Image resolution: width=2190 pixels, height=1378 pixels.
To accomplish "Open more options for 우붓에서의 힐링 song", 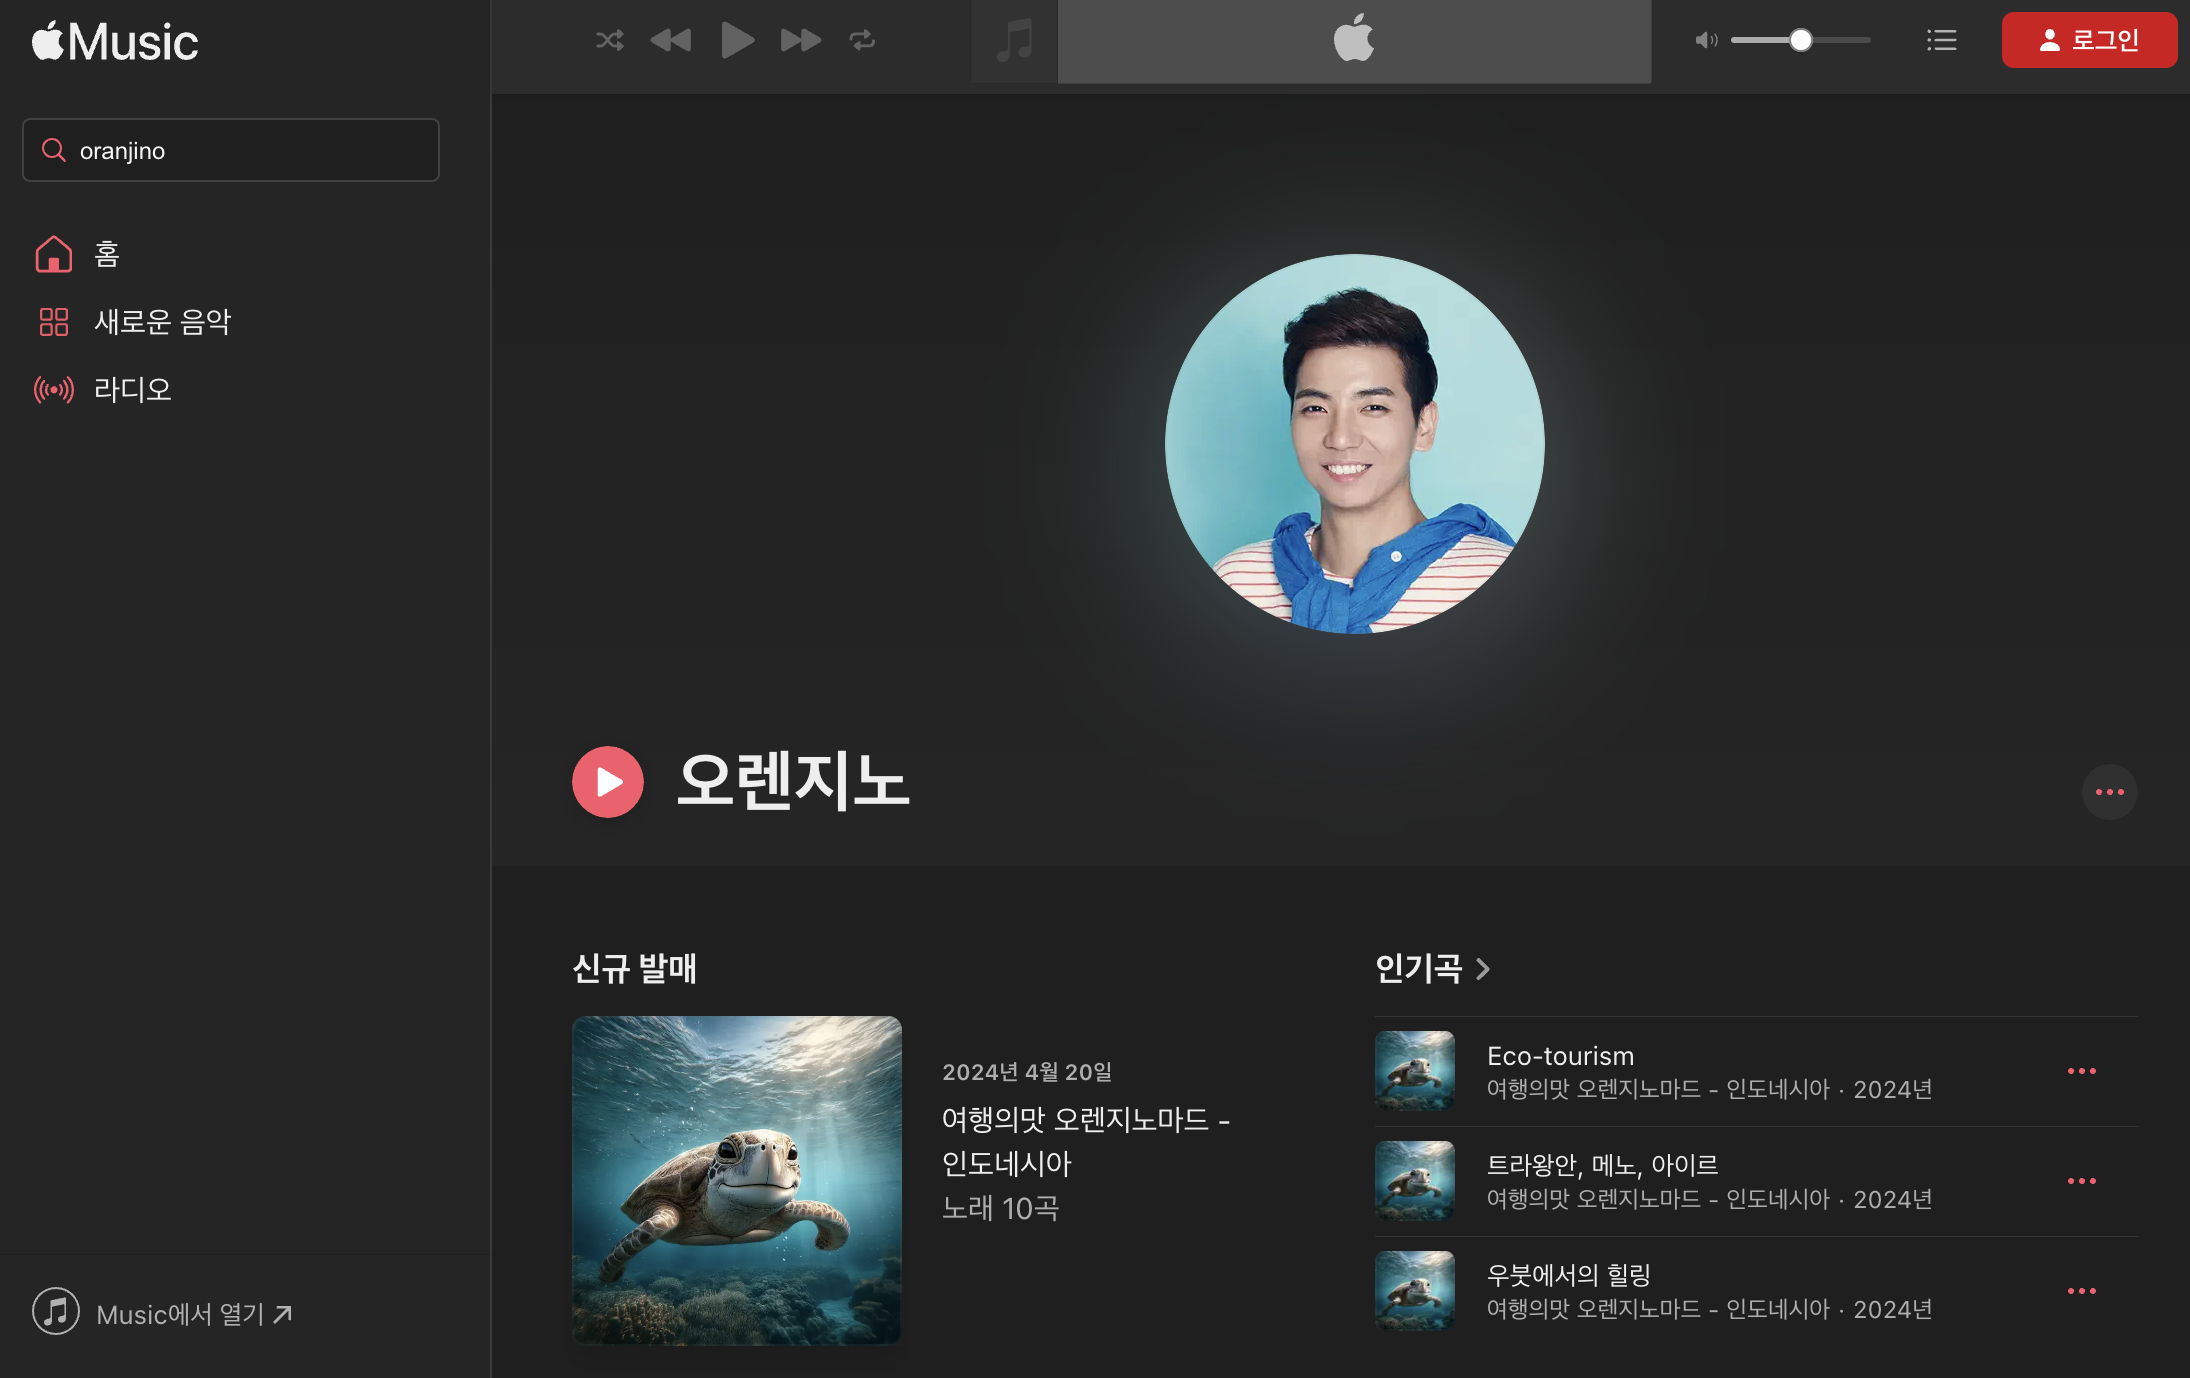I will click(x=2081, y=1291).
